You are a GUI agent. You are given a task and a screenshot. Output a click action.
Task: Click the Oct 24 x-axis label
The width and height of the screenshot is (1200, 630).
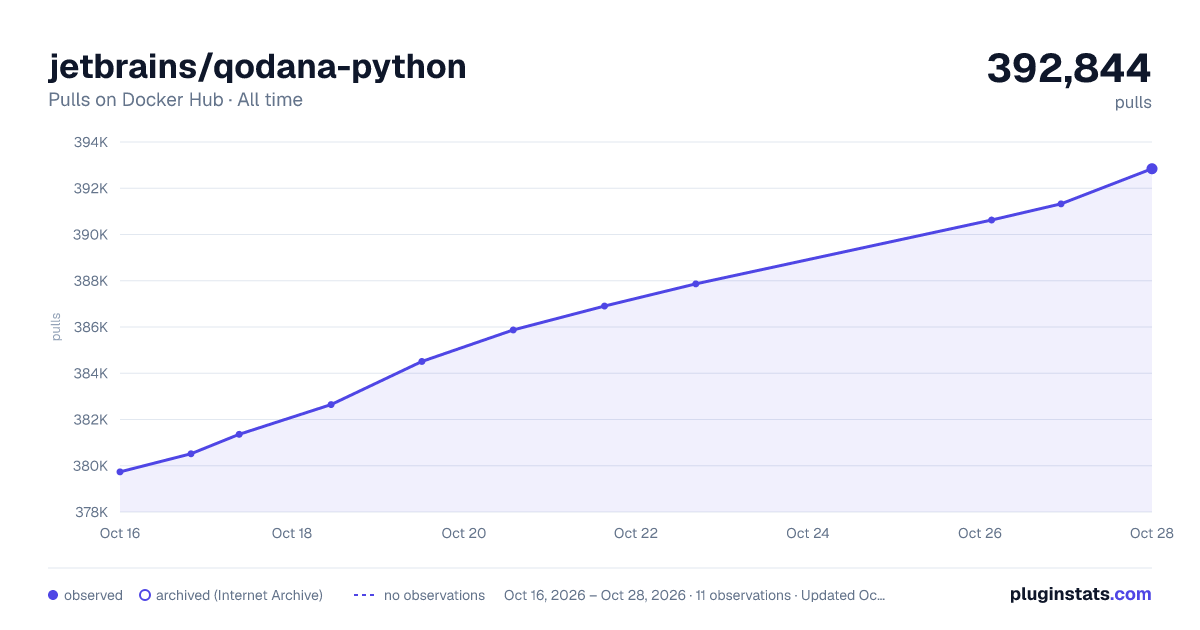point(808,533)
